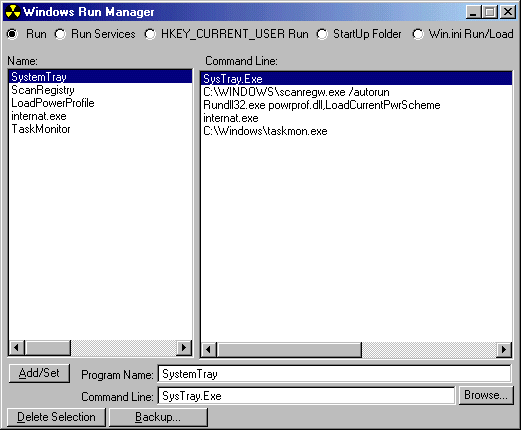Click the radiation icon in title bar

pos(13,12)
